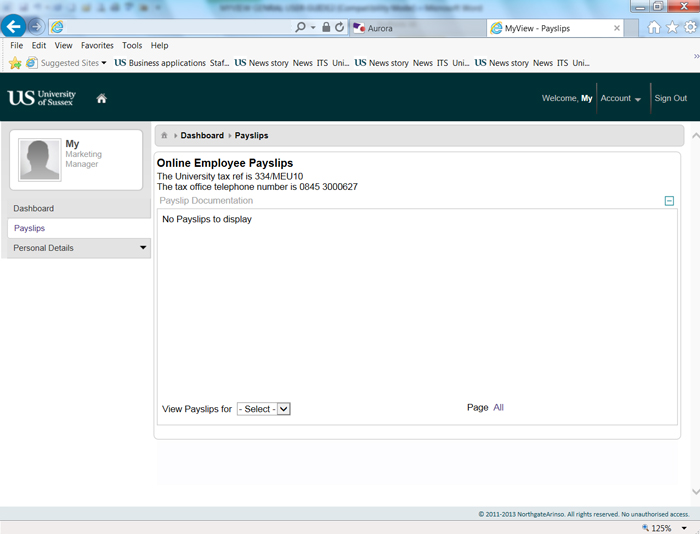Viewport: 700px width, 534px height.
Task: Click the tax office telephone number text
Action: (x=257, y=187)
